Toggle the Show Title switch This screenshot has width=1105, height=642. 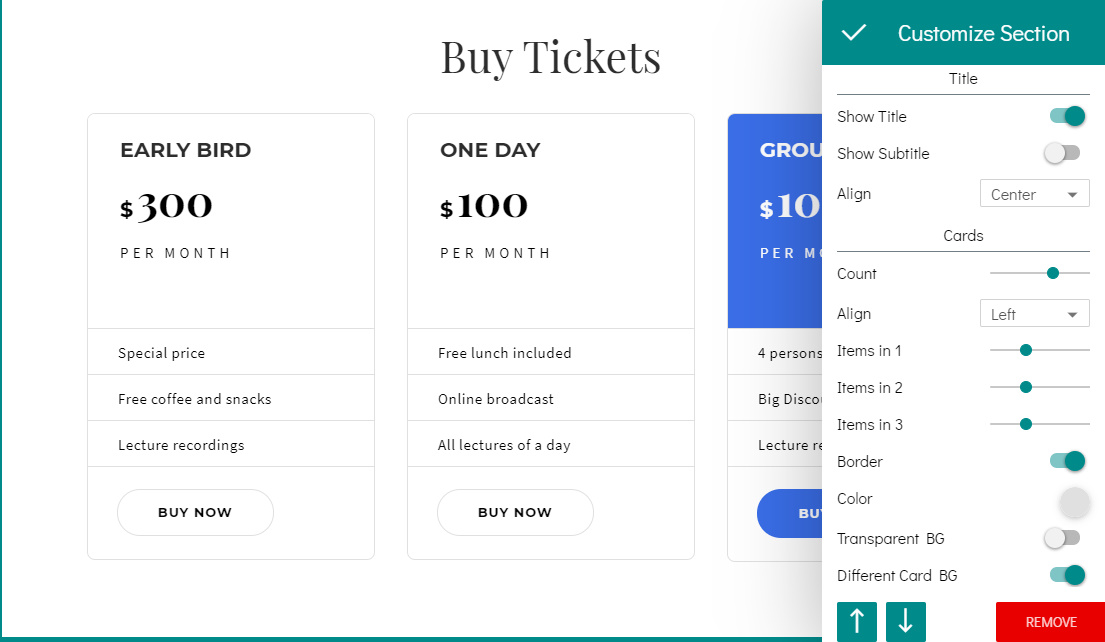1067,116
